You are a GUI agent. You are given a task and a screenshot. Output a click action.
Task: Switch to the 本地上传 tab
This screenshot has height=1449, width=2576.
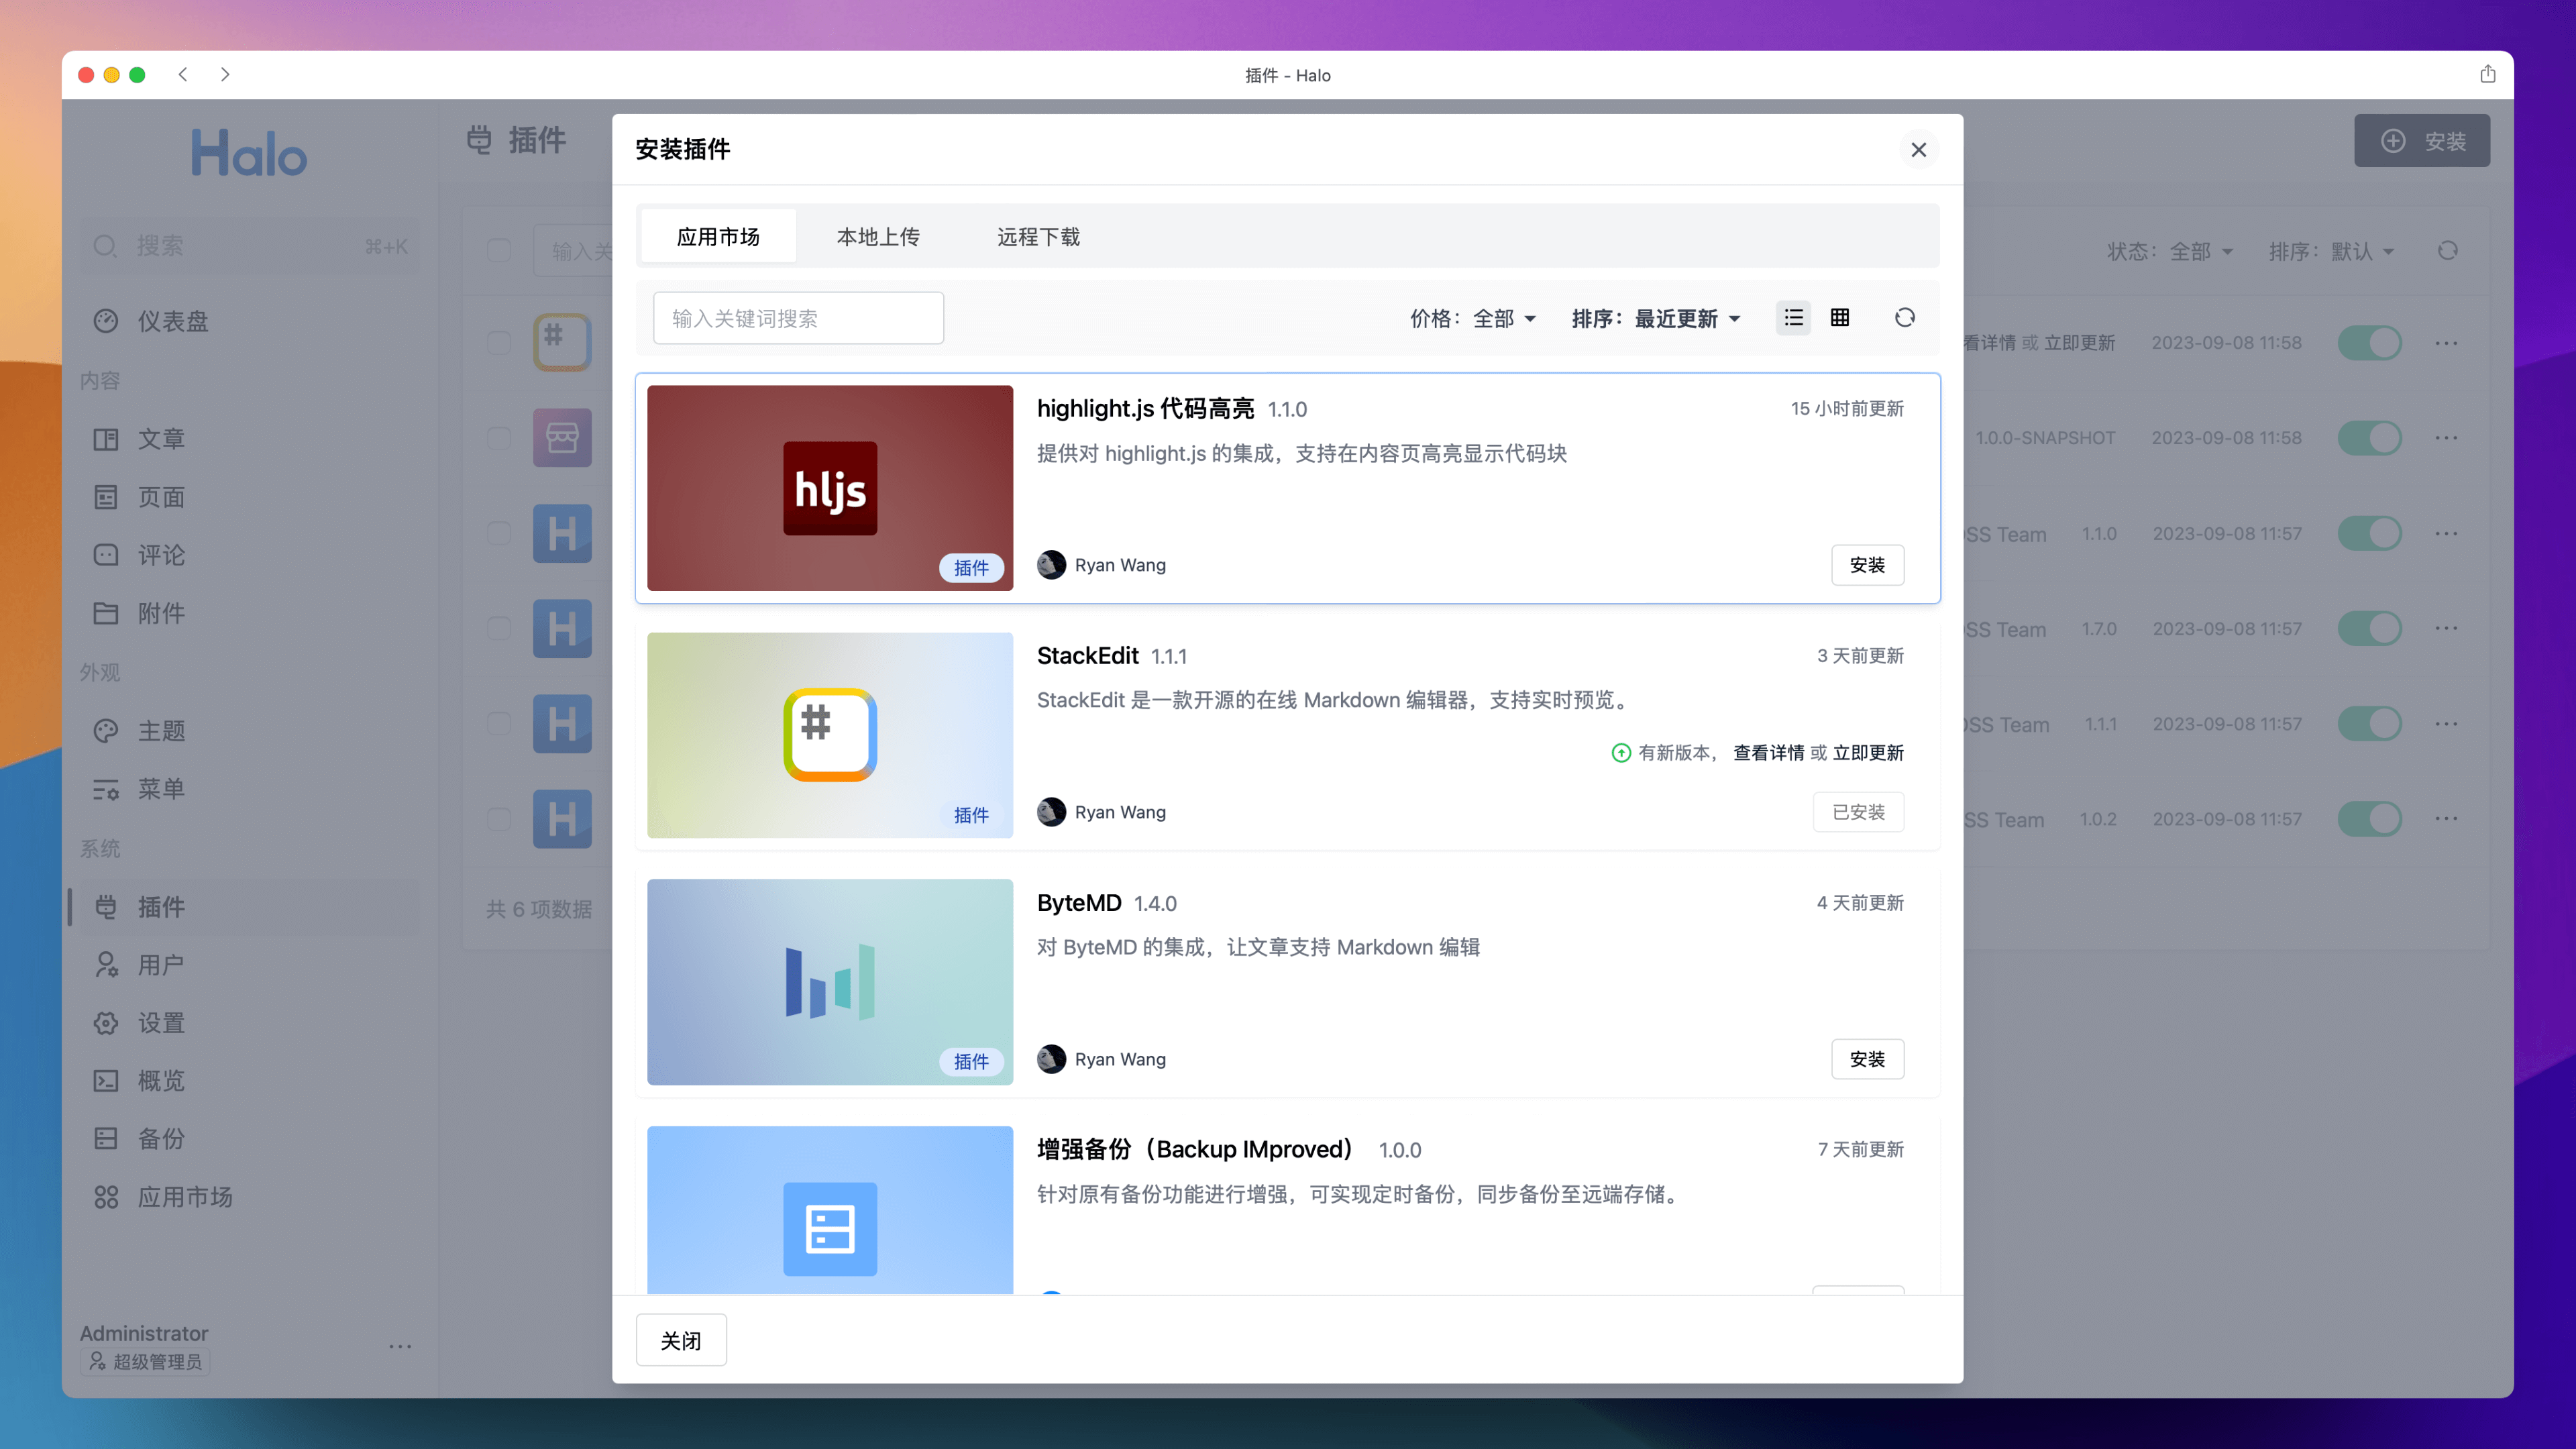[878, 237]
